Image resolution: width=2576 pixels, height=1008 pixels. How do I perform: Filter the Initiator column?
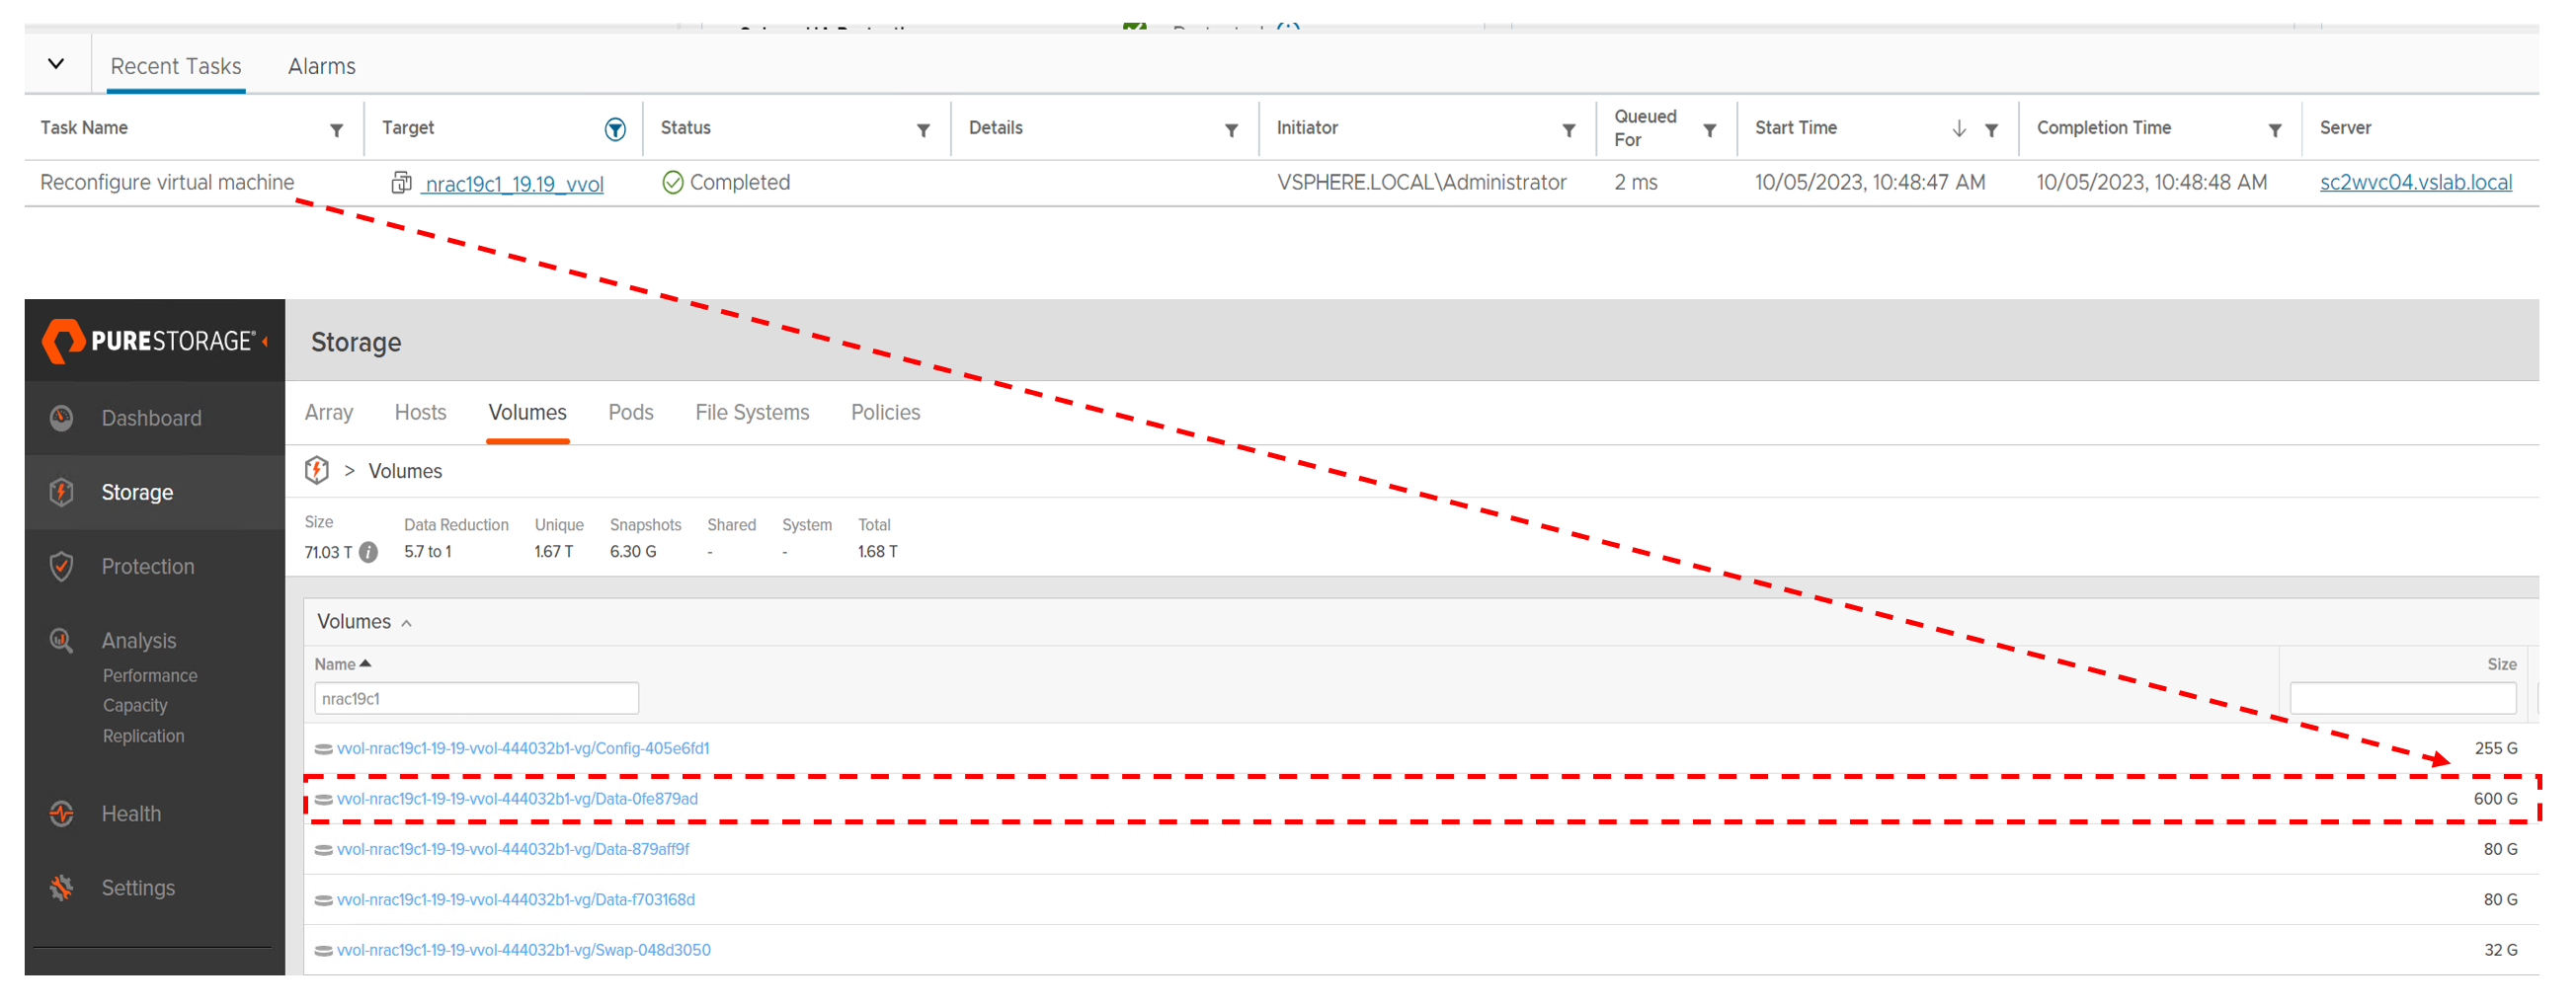tap(1569, 130)
